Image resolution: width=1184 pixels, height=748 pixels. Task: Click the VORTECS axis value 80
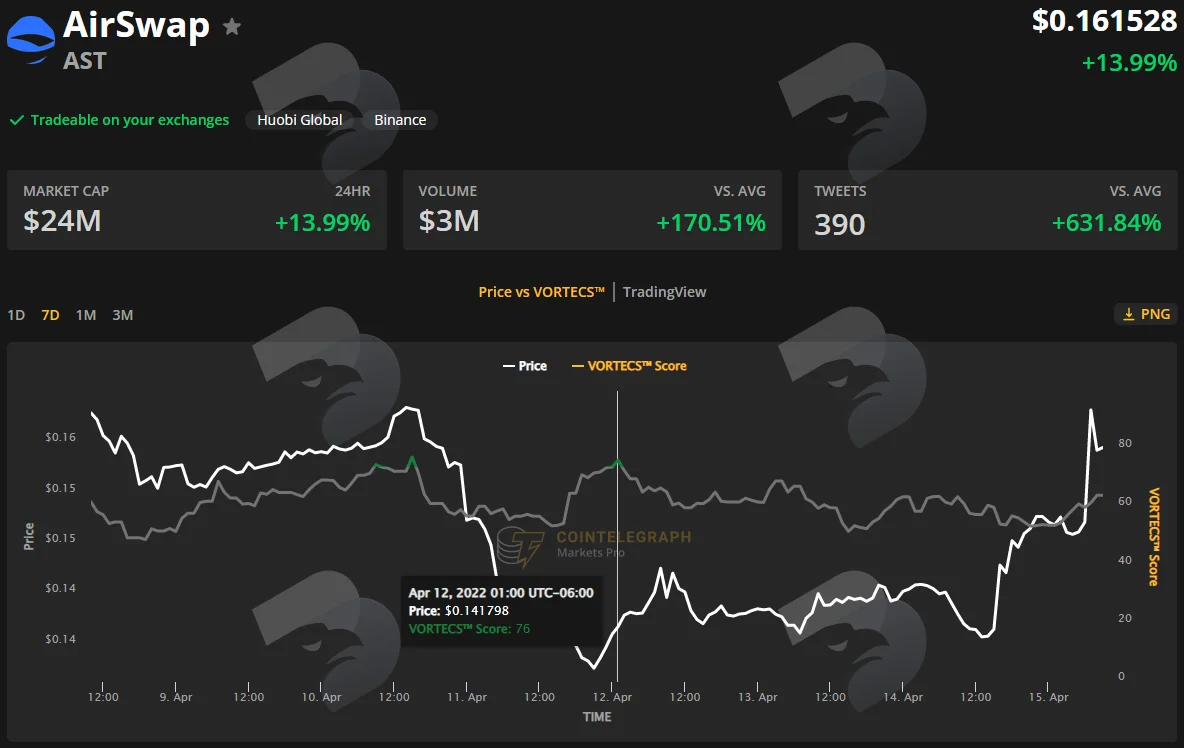click(1125, 443)
